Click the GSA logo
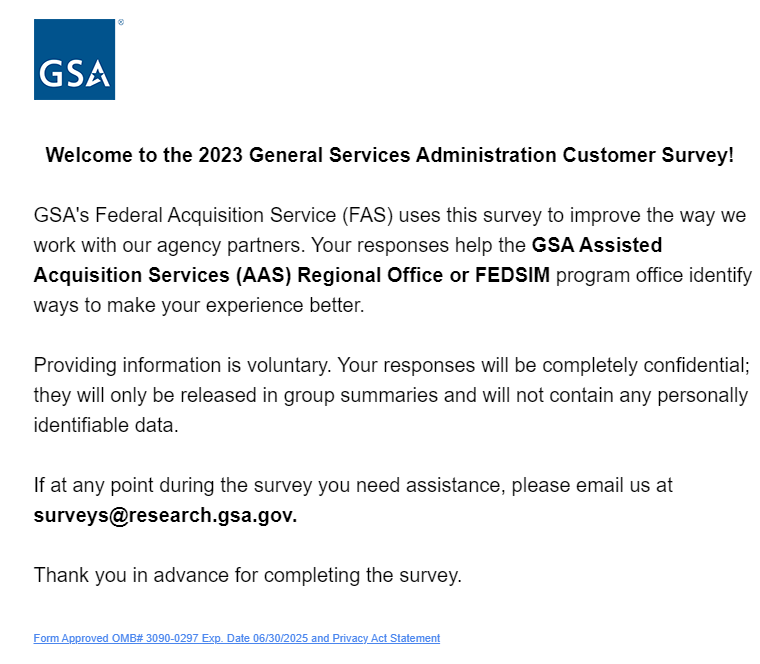This screenshot has height=664, width=760. (74, 59)
